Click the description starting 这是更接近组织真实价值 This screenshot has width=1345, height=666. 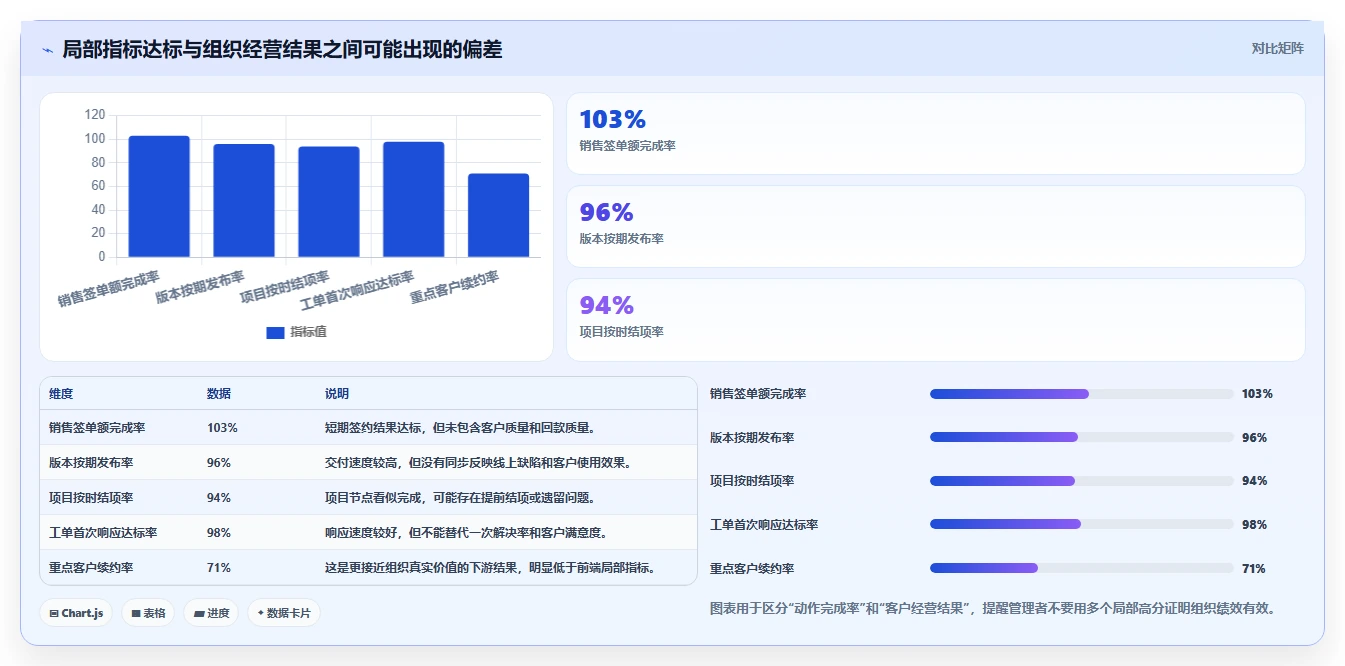click(x=491, y=568)
